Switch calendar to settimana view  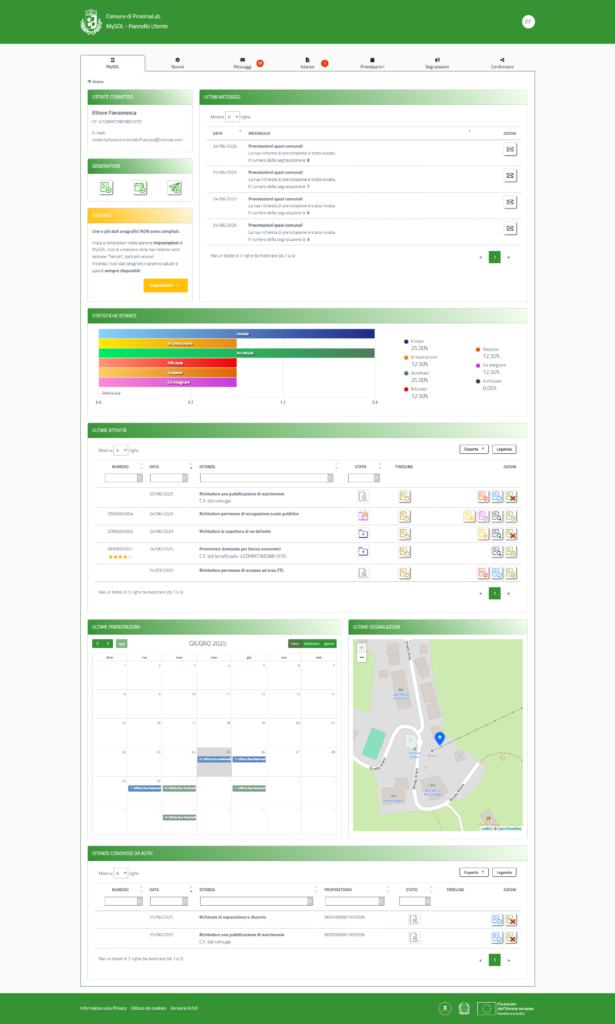(311, 643)
